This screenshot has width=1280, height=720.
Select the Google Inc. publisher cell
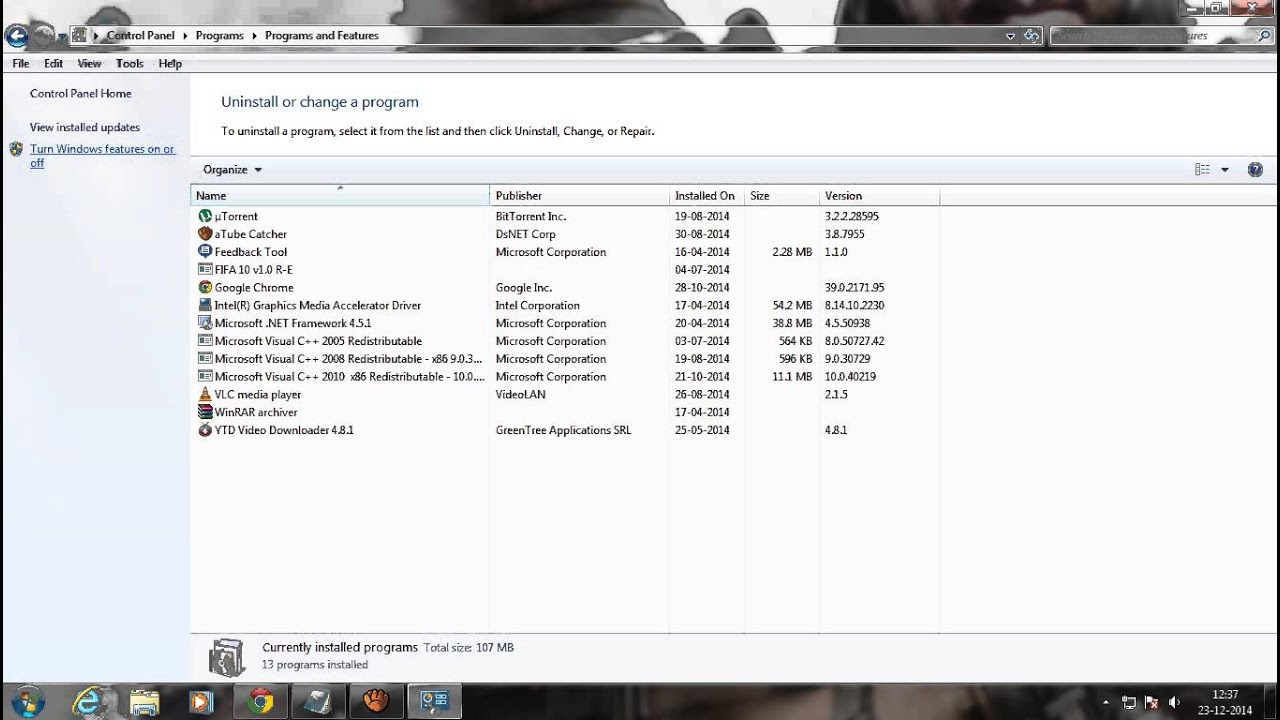click(x=524, y=288)
